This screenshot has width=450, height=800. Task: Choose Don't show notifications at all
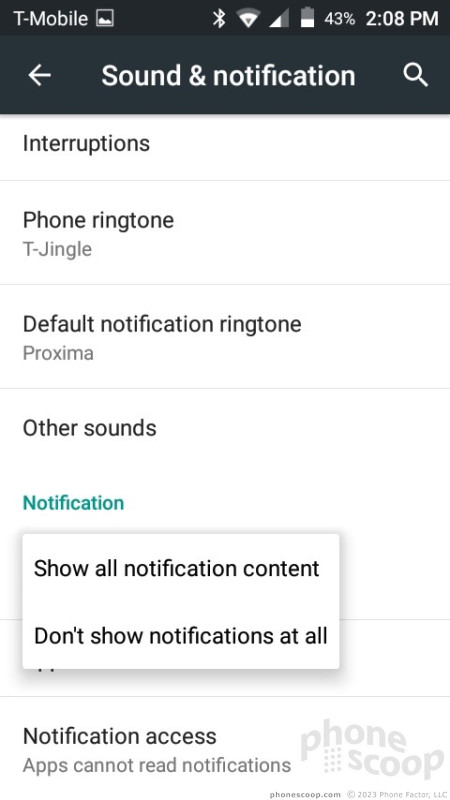point(181,636)
